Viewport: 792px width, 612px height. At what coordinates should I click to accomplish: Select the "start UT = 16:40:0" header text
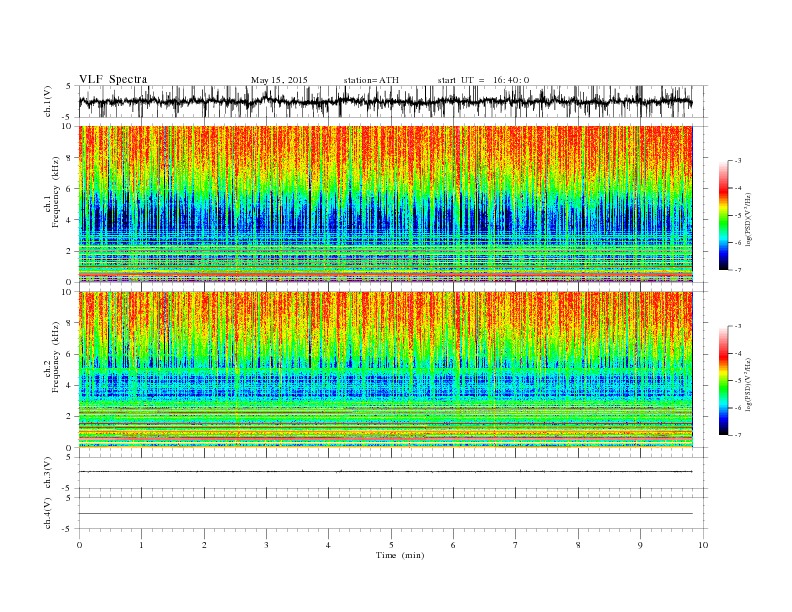pyautogui.click(x=483, y=80)
